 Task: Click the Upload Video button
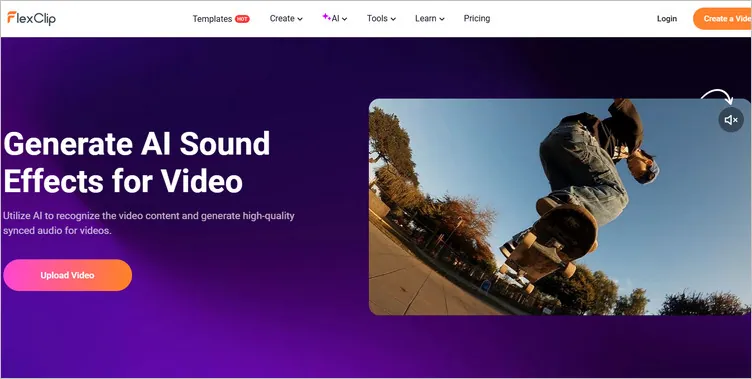68,275
